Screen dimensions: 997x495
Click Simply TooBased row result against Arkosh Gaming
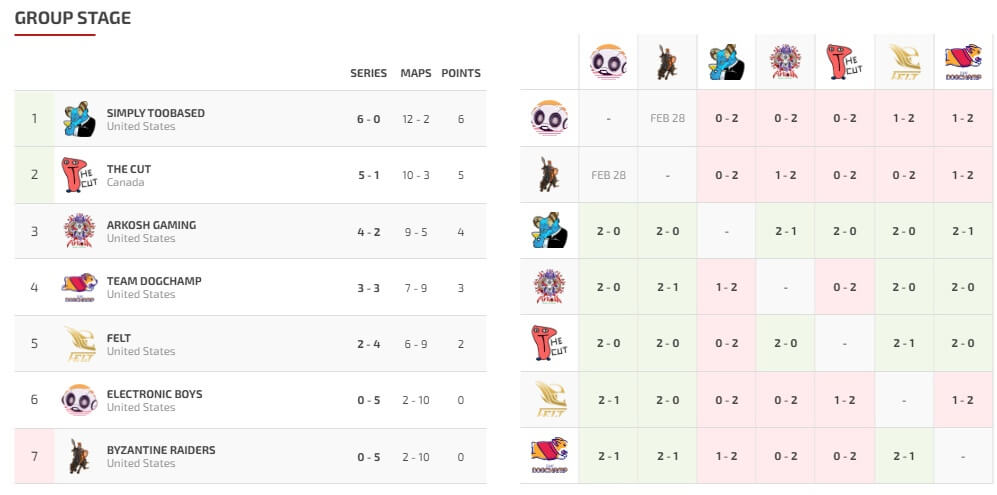(x=785, y=231)
